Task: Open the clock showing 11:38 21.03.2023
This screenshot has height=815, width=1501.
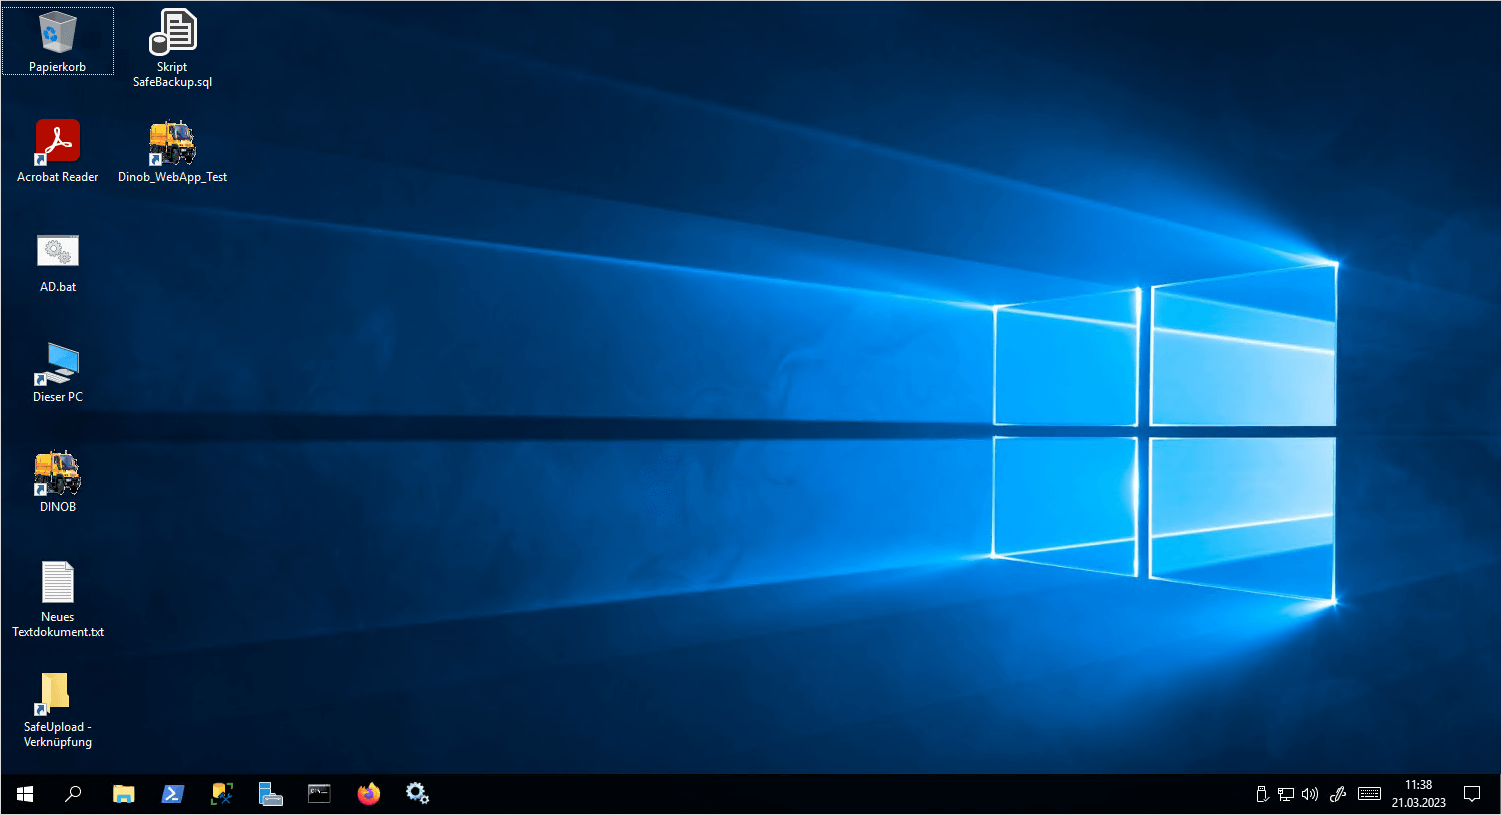Action: coord(1418,794)
